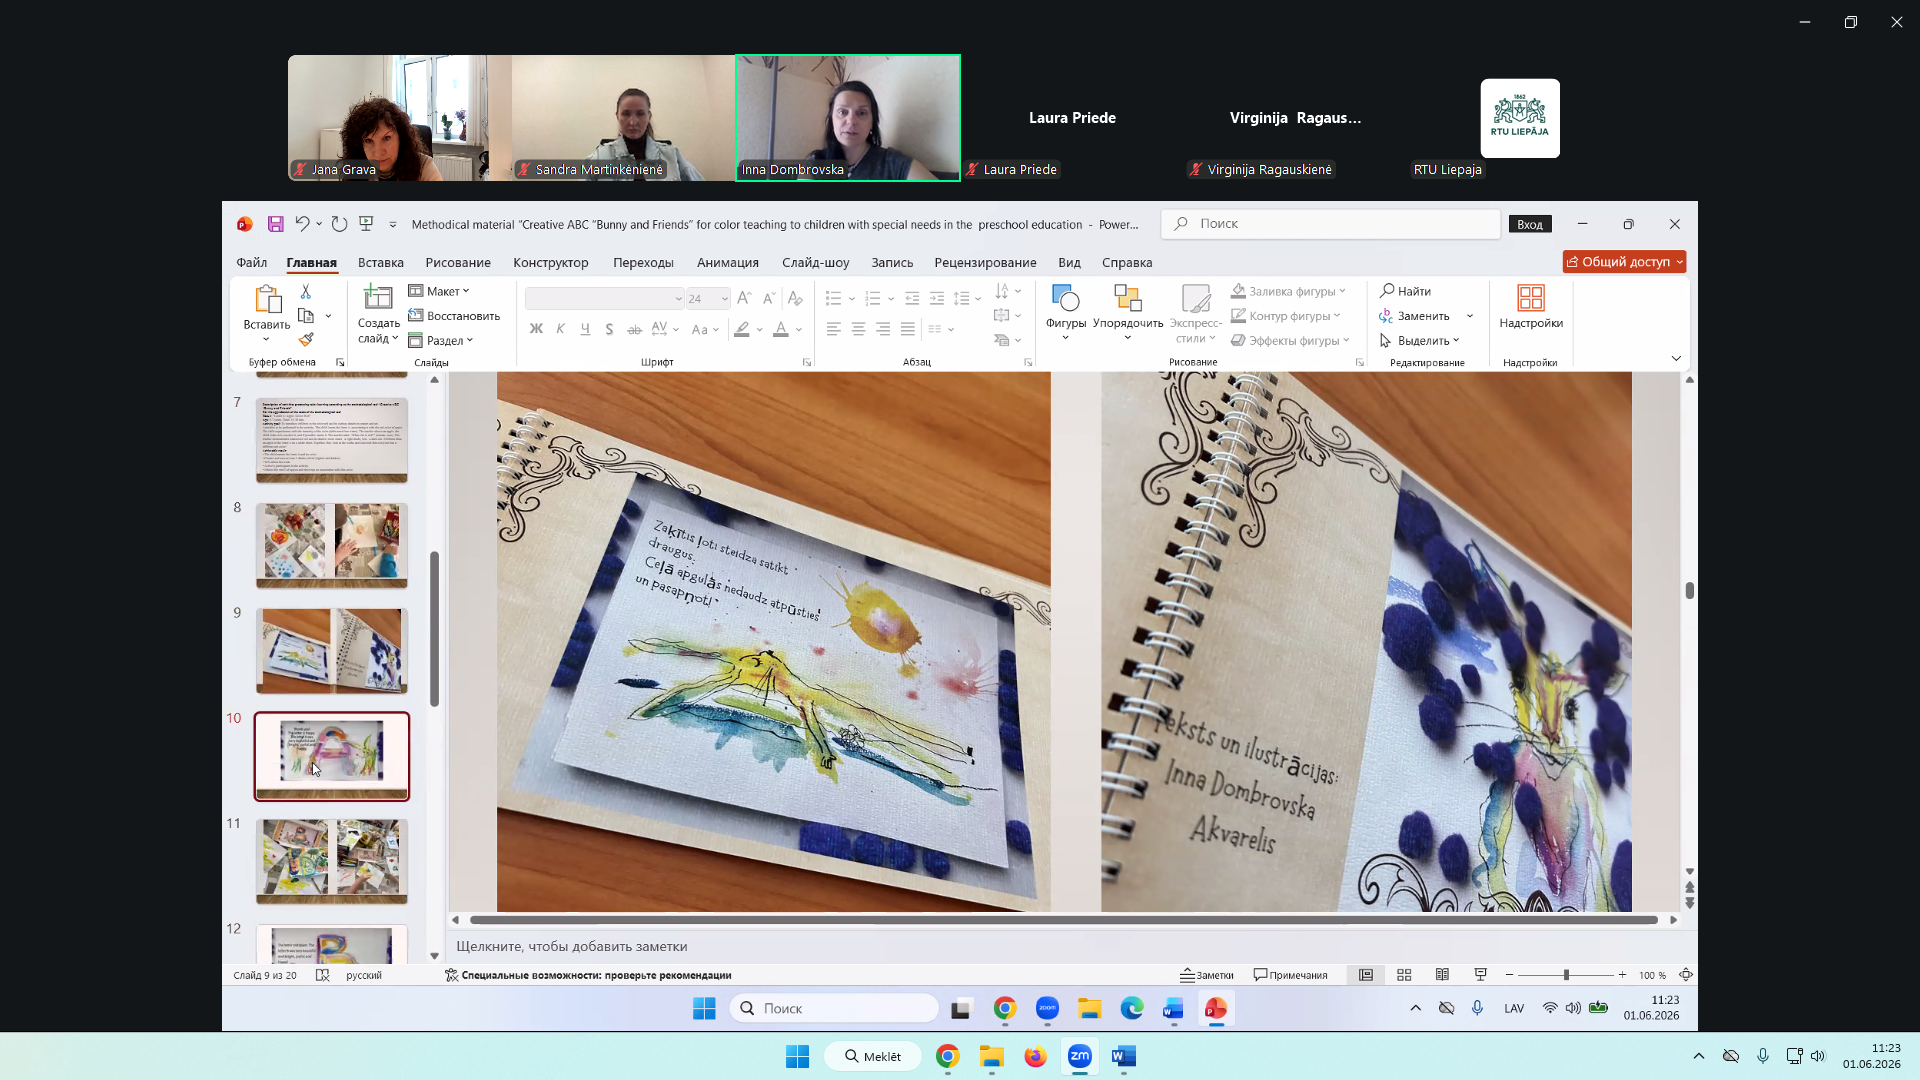Viewport: 1920px width, 1080px height.
Task: Click the Save icon in PowerPoint's title bar
Action: click(x=276, y=224)
